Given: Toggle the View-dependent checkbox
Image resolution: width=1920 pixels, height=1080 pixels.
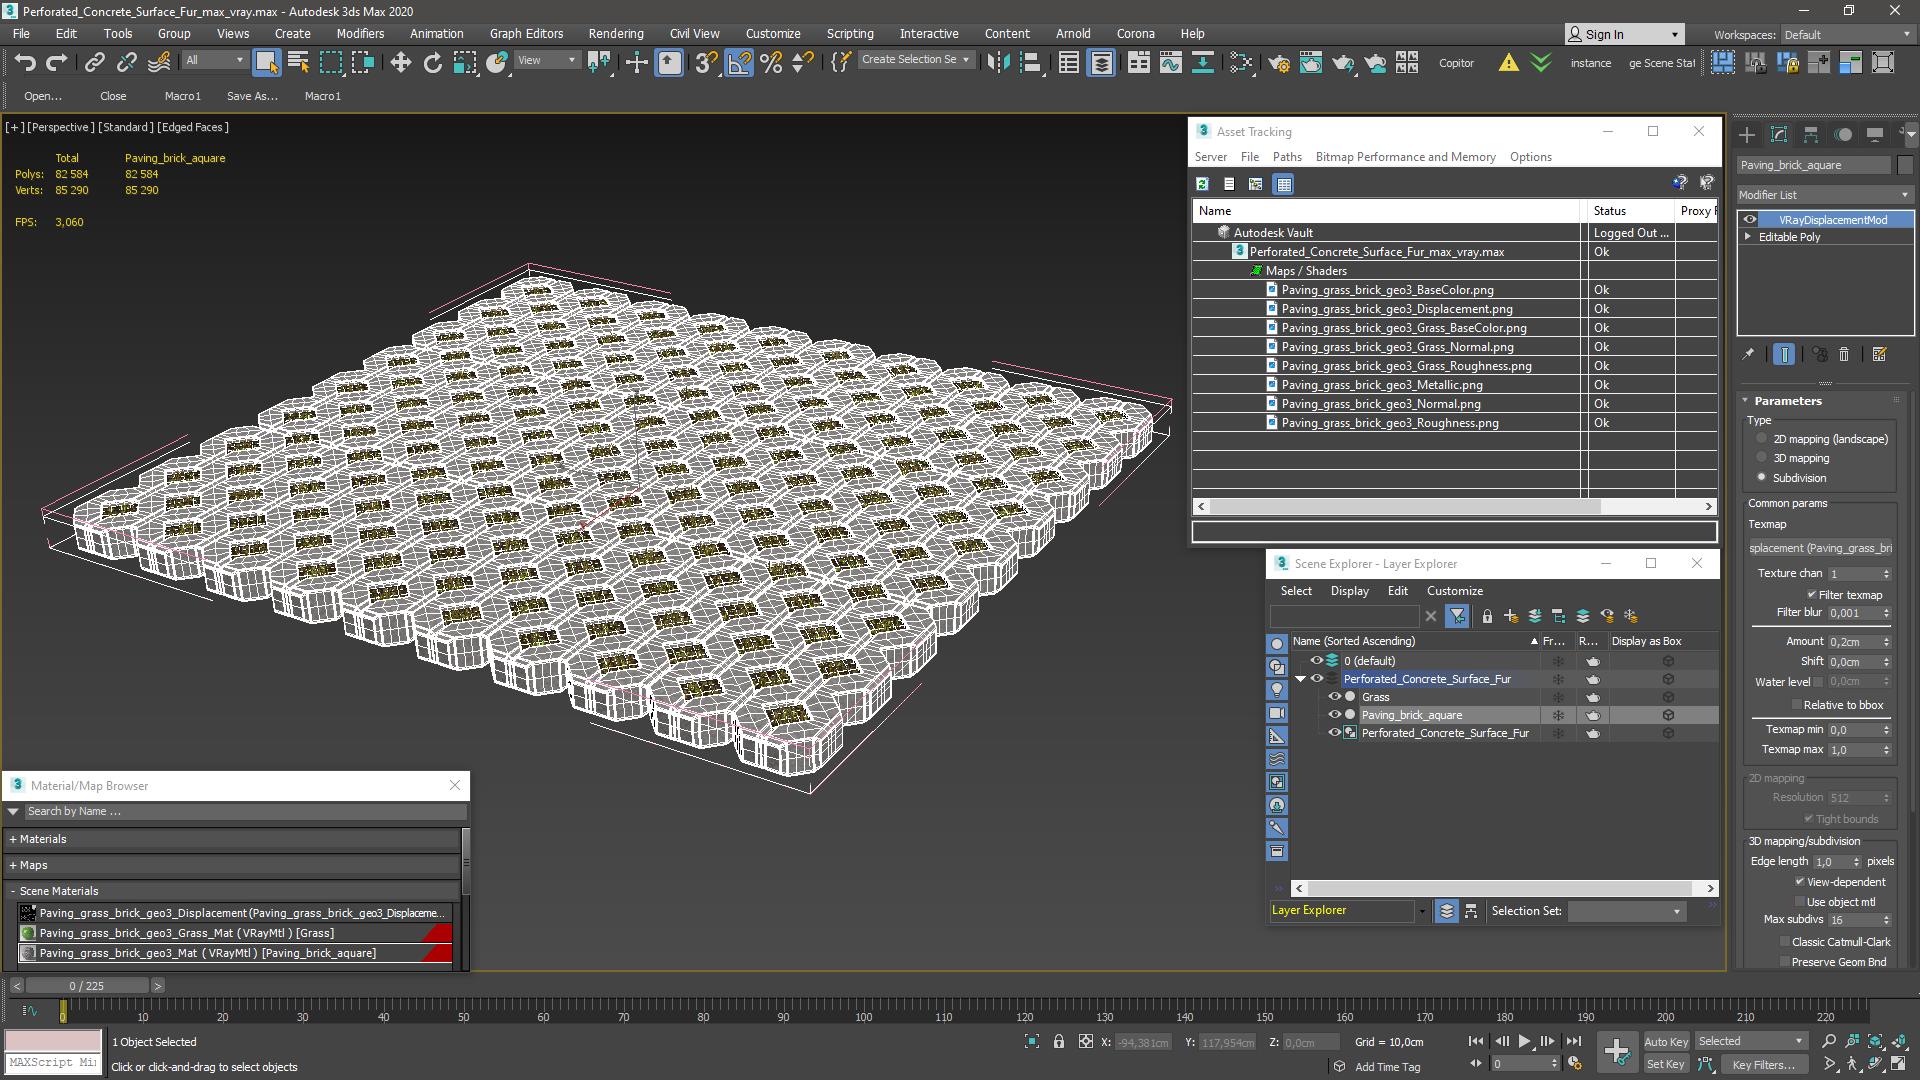Looking at the screenshot, I should click(x=1799, y=882).
